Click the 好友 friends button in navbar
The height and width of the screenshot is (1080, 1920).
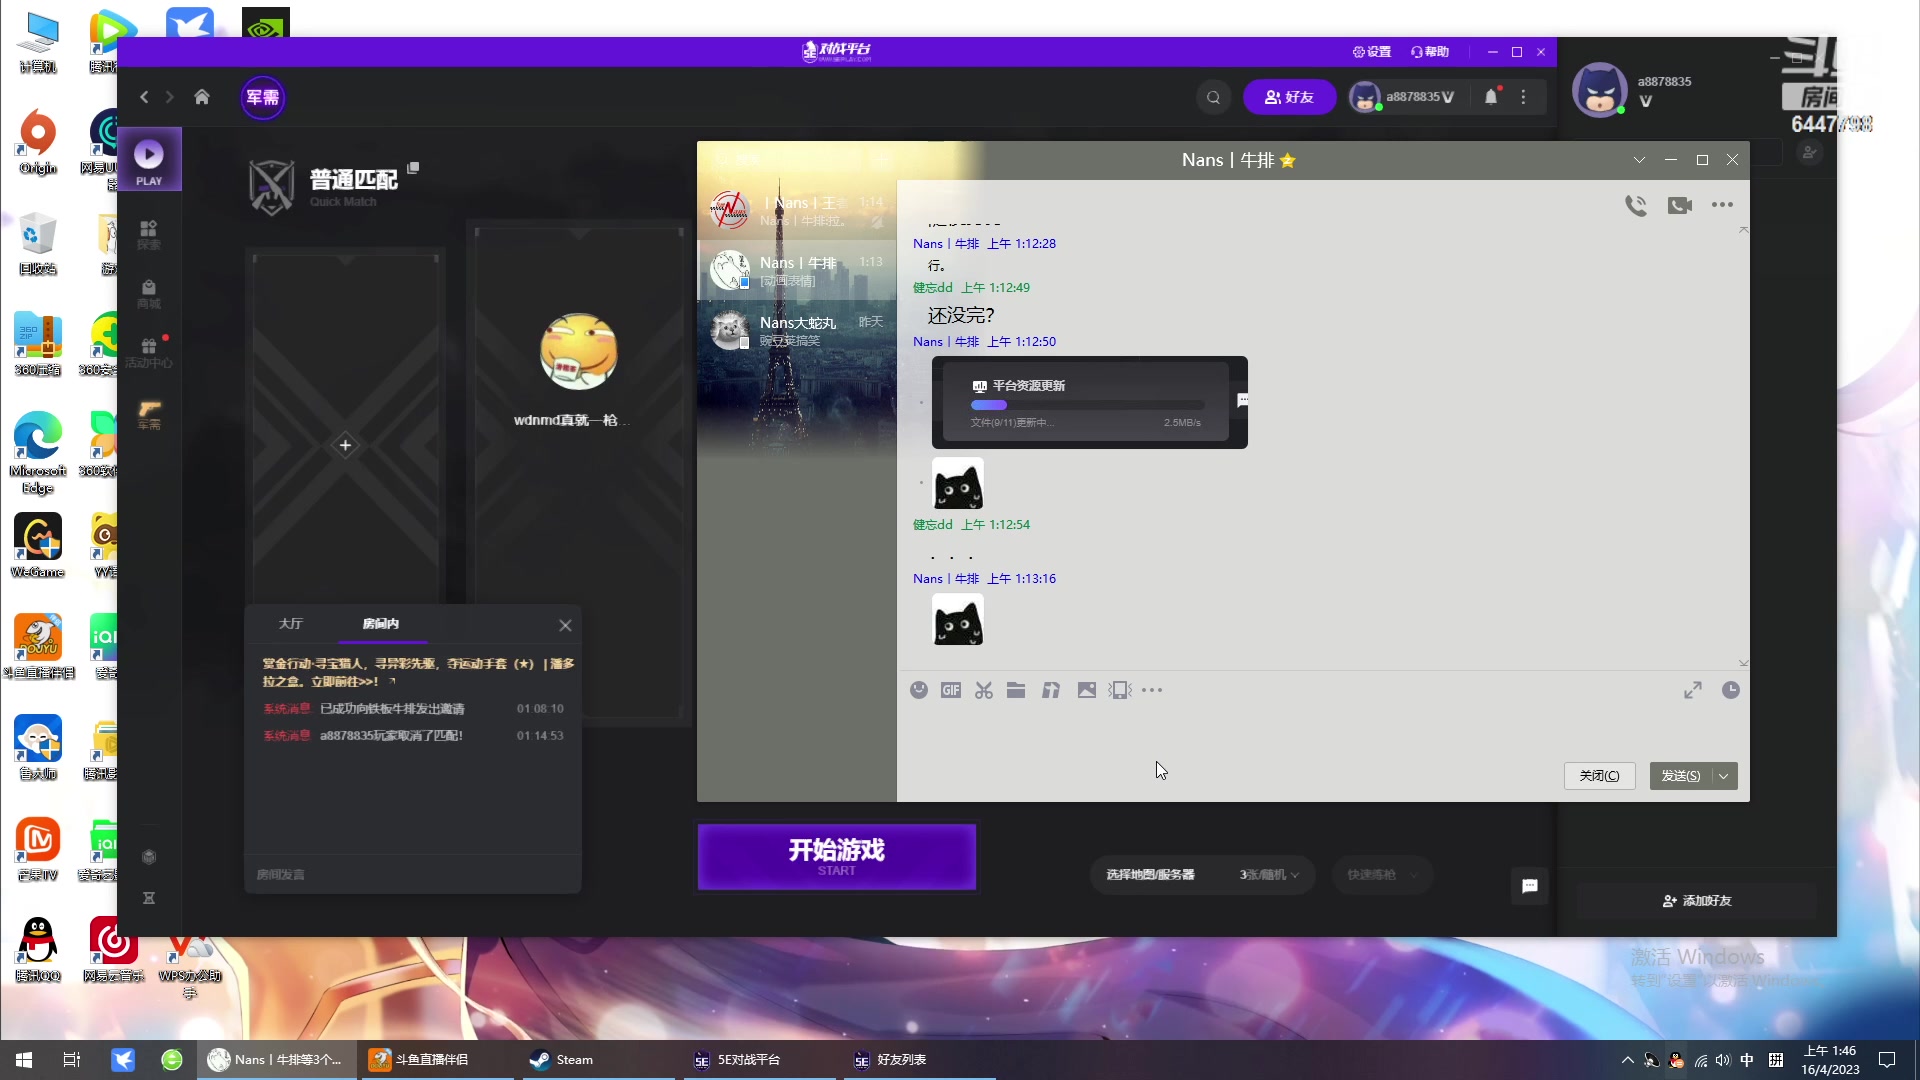click(1292, 96)
